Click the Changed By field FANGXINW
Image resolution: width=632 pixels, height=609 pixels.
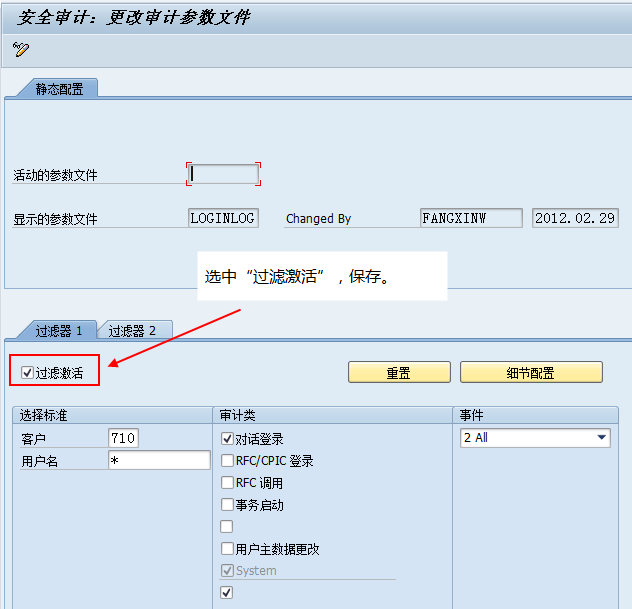(x=471, y=218)
